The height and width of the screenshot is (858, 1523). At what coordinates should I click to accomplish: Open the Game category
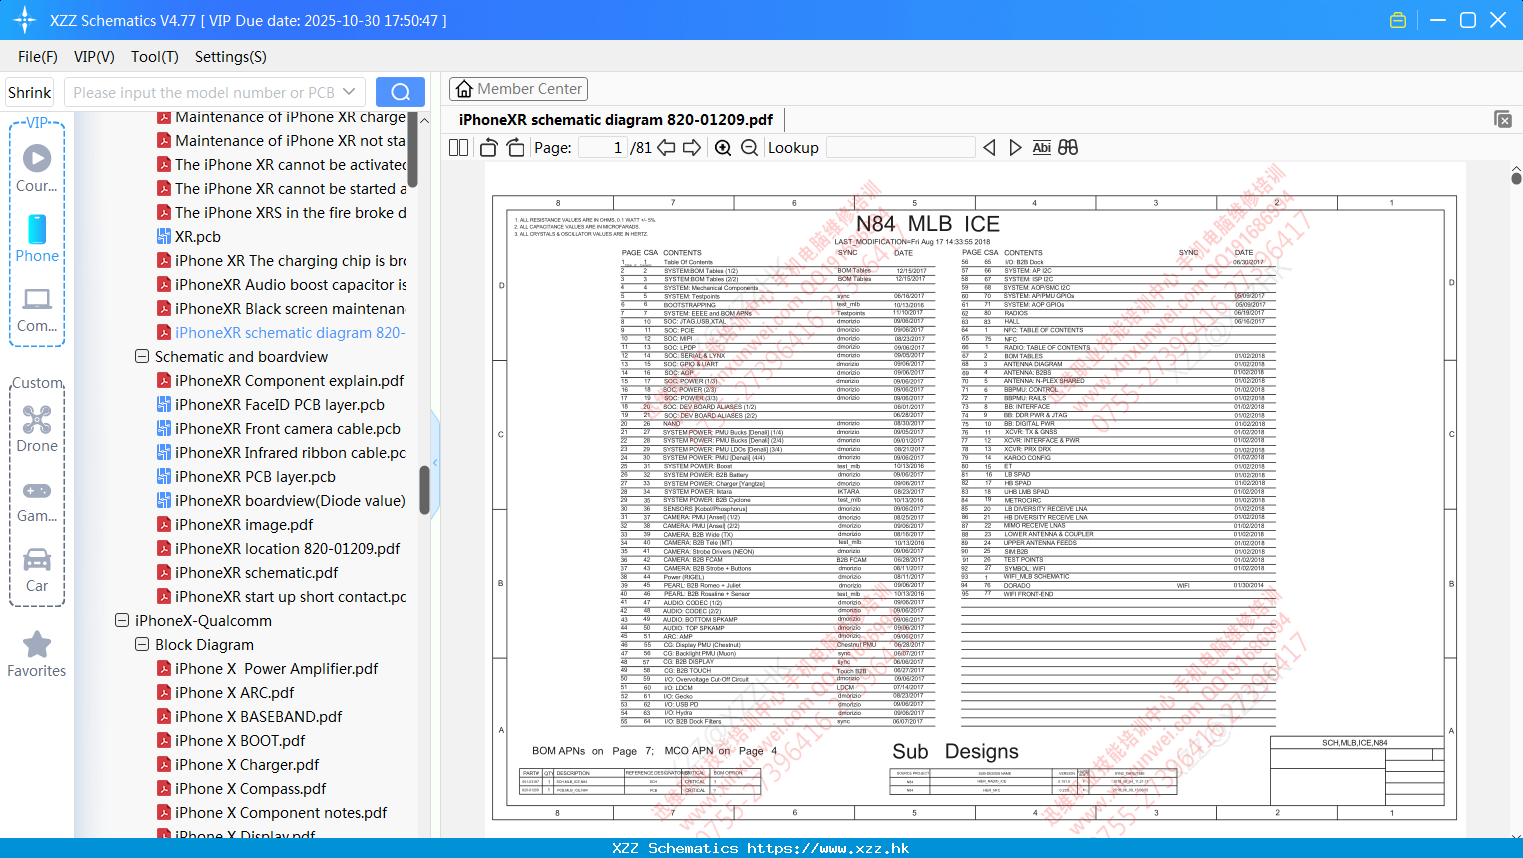[37, 502]
